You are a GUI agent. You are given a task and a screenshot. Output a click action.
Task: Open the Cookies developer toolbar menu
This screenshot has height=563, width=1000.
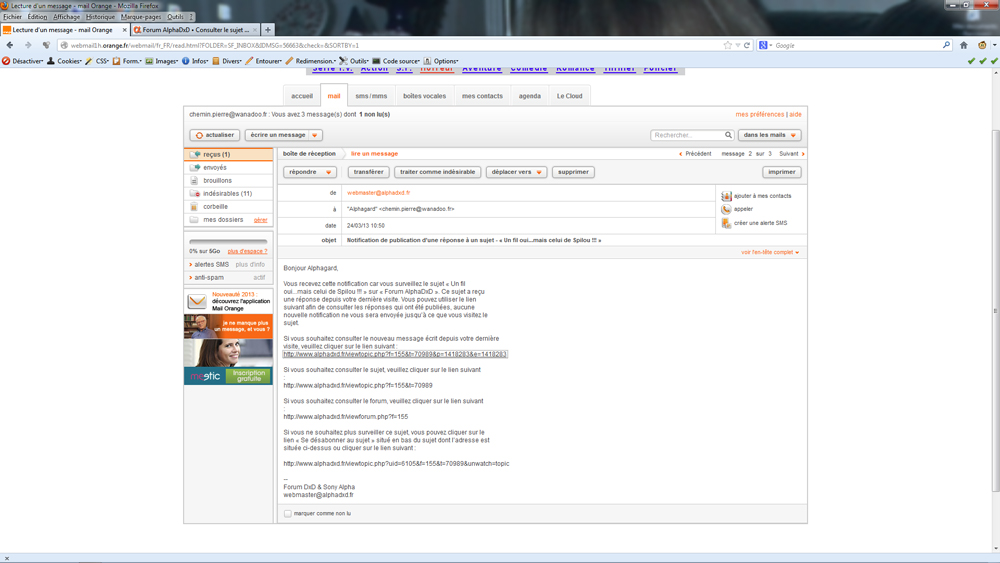[x=64, y=61]
